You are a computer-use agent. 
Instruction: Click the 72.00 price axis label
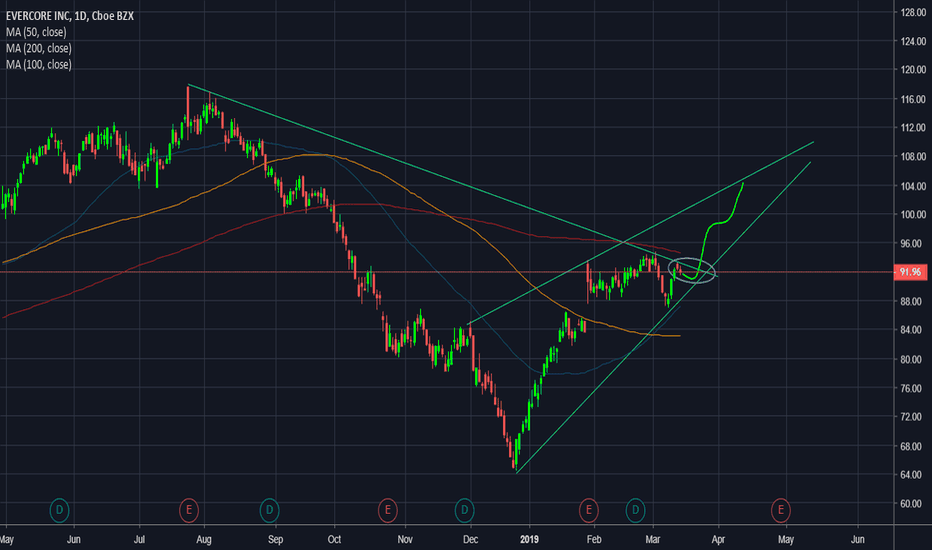click(x=913, y=417)
